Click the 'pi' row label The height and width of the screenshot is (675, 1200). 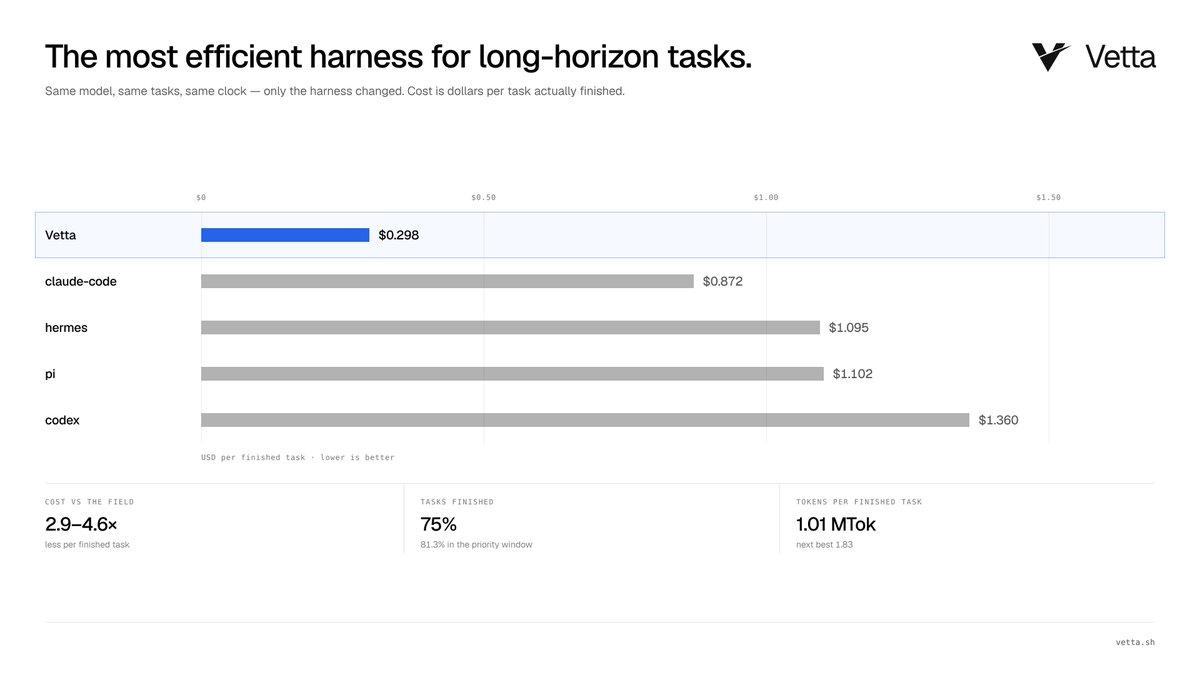(x=51, y=374)
